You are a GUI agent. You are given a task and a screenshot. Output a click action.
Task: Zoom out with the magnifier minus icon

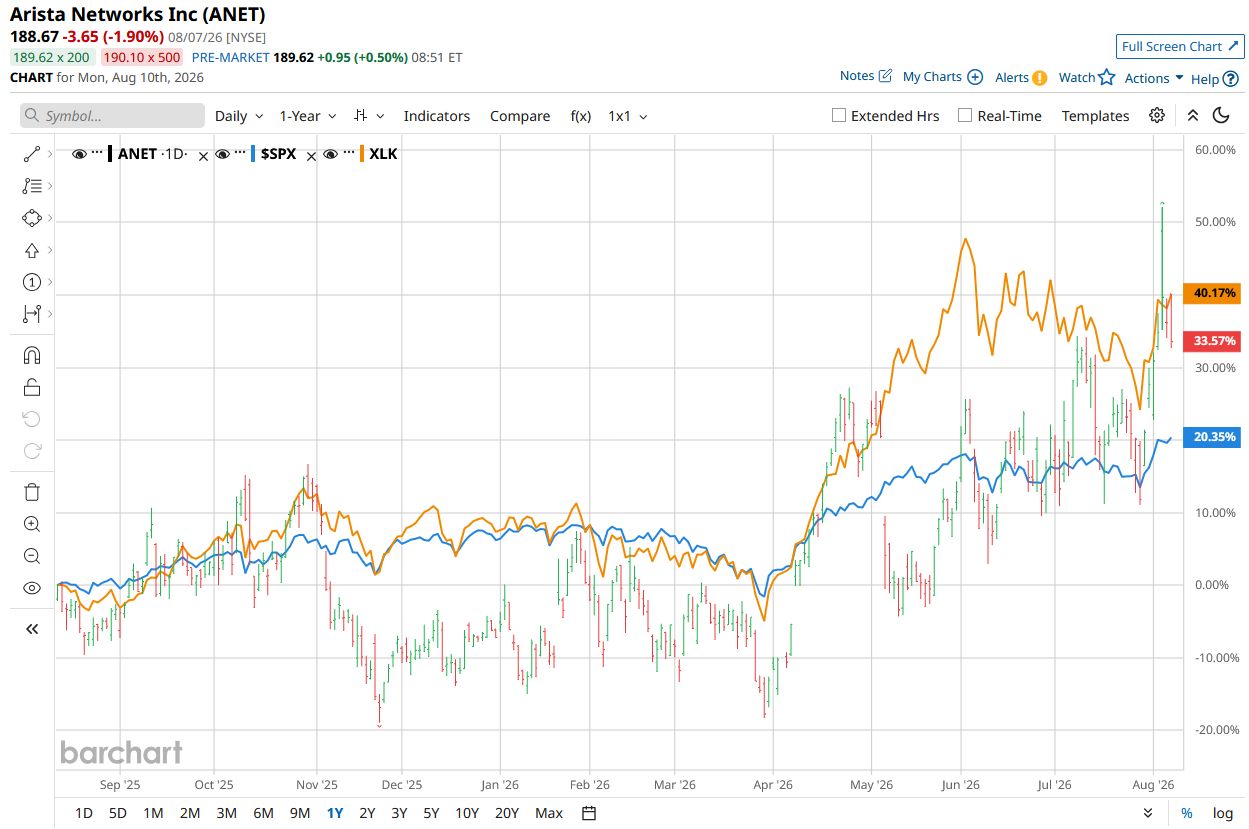coord(31,556)
